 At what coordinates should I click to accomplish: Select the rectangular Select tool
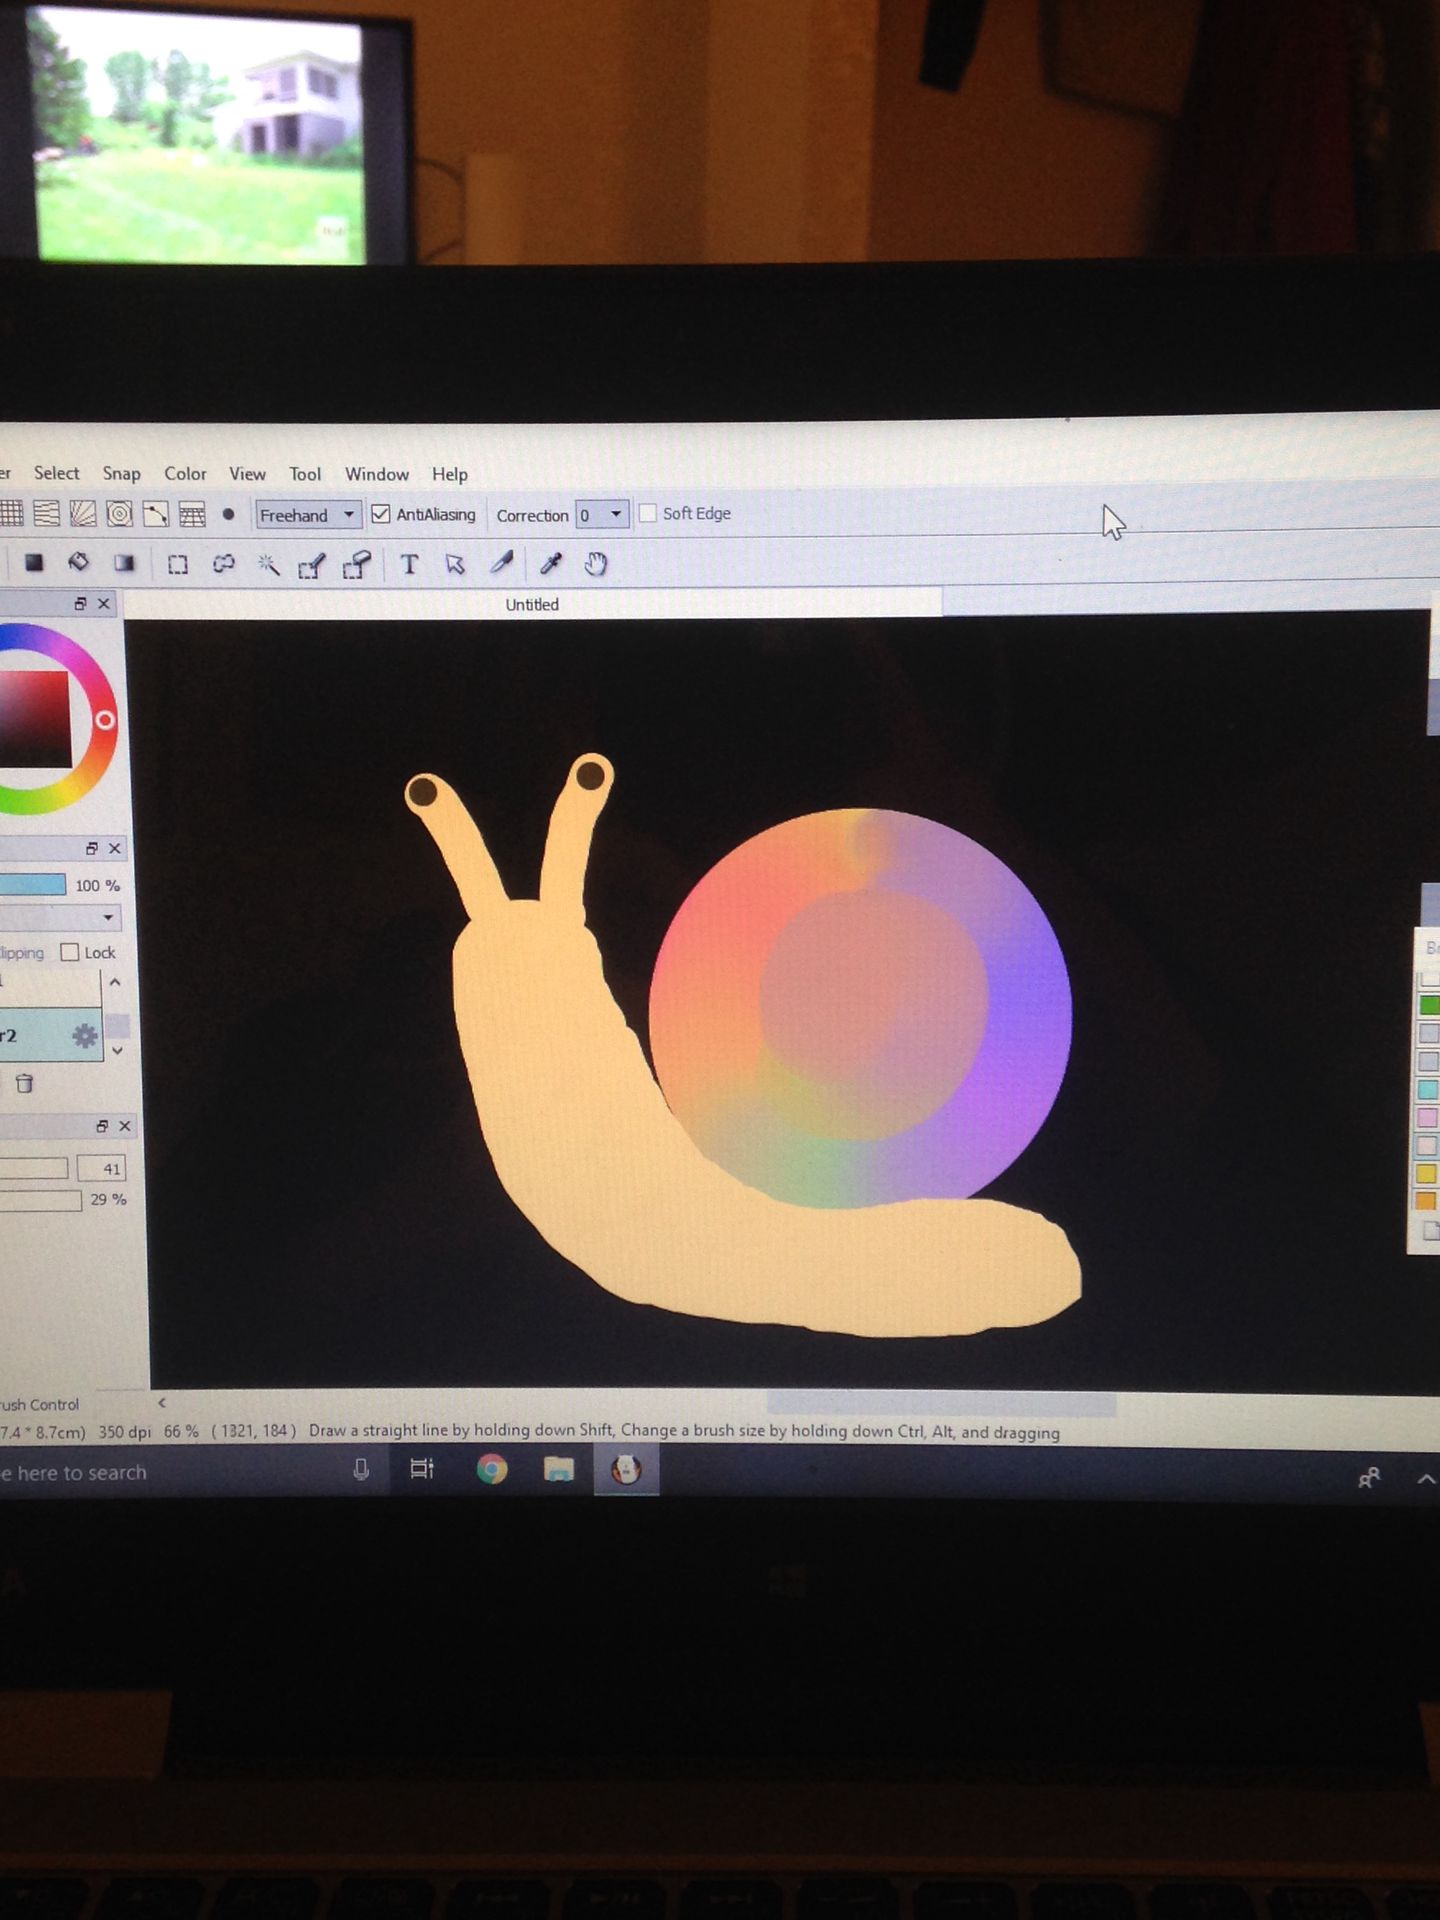tap(177, 565)
